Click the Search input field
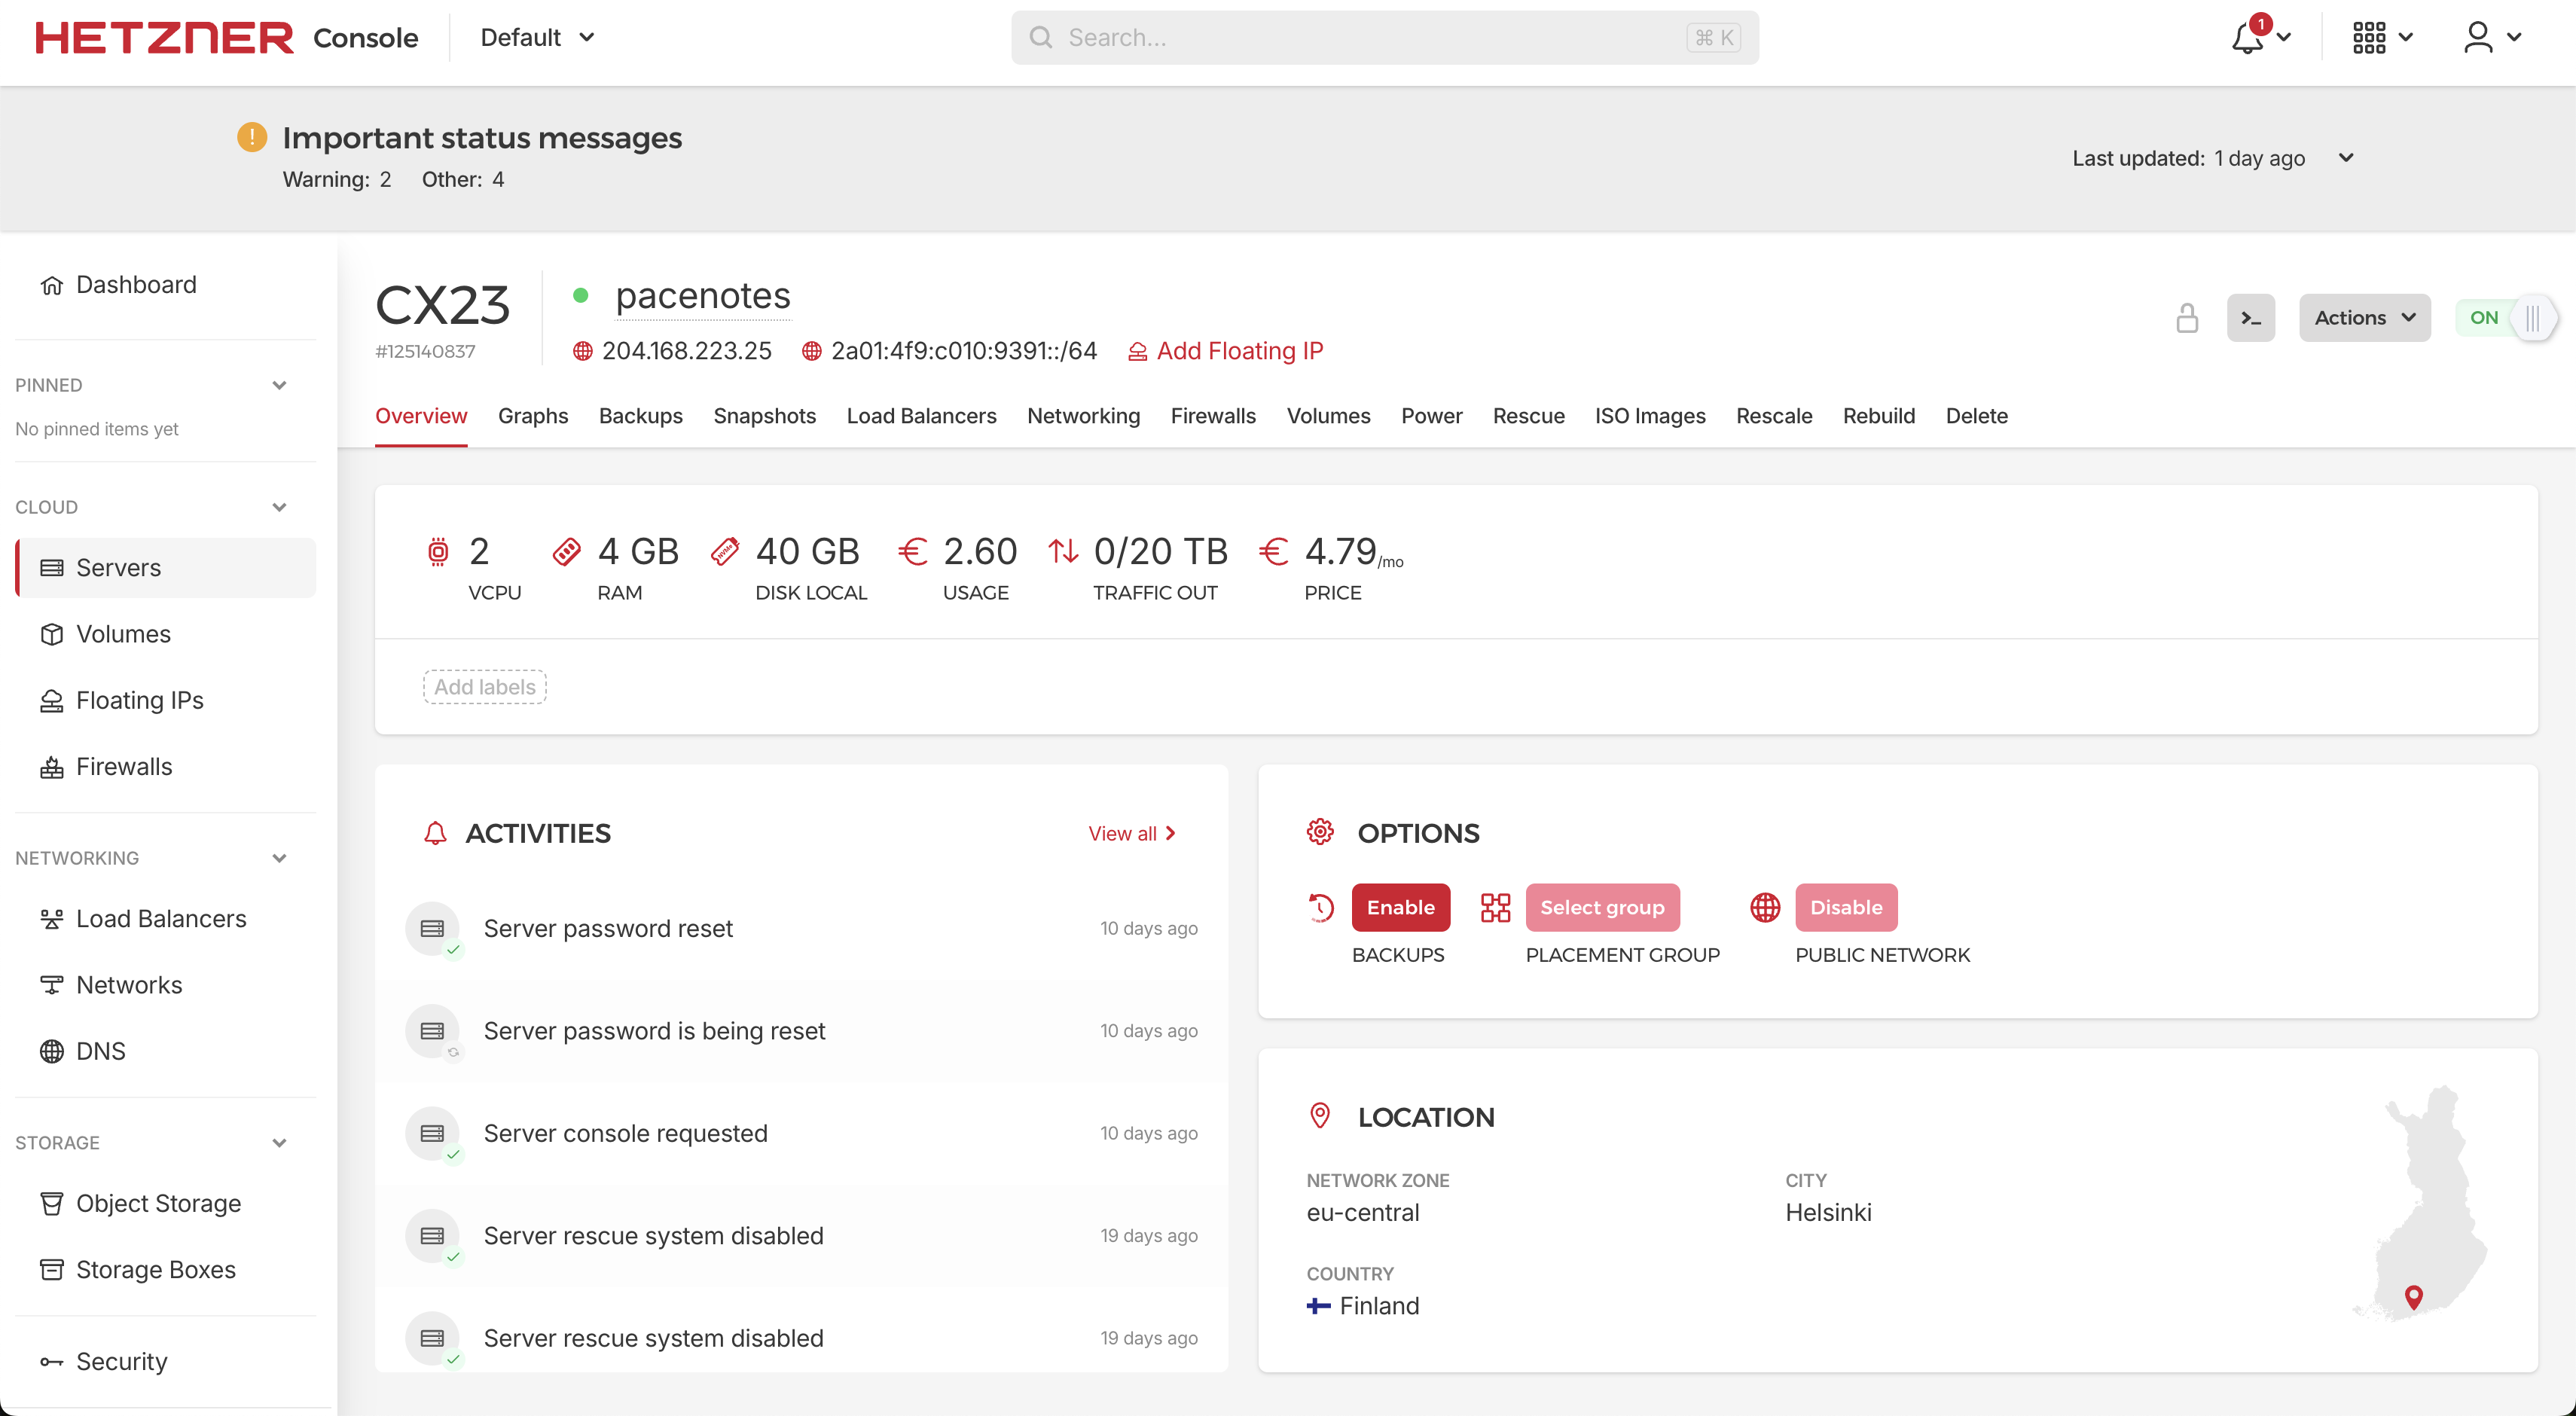2576x1416 pixels. click(x=1385, y=38)
